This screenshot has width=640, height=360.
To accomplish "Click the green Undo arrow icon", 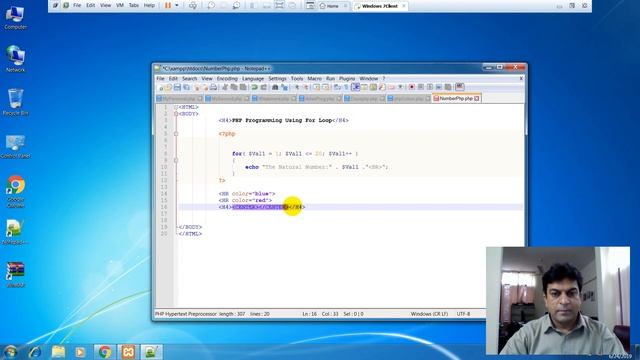I will pos(254,87).
